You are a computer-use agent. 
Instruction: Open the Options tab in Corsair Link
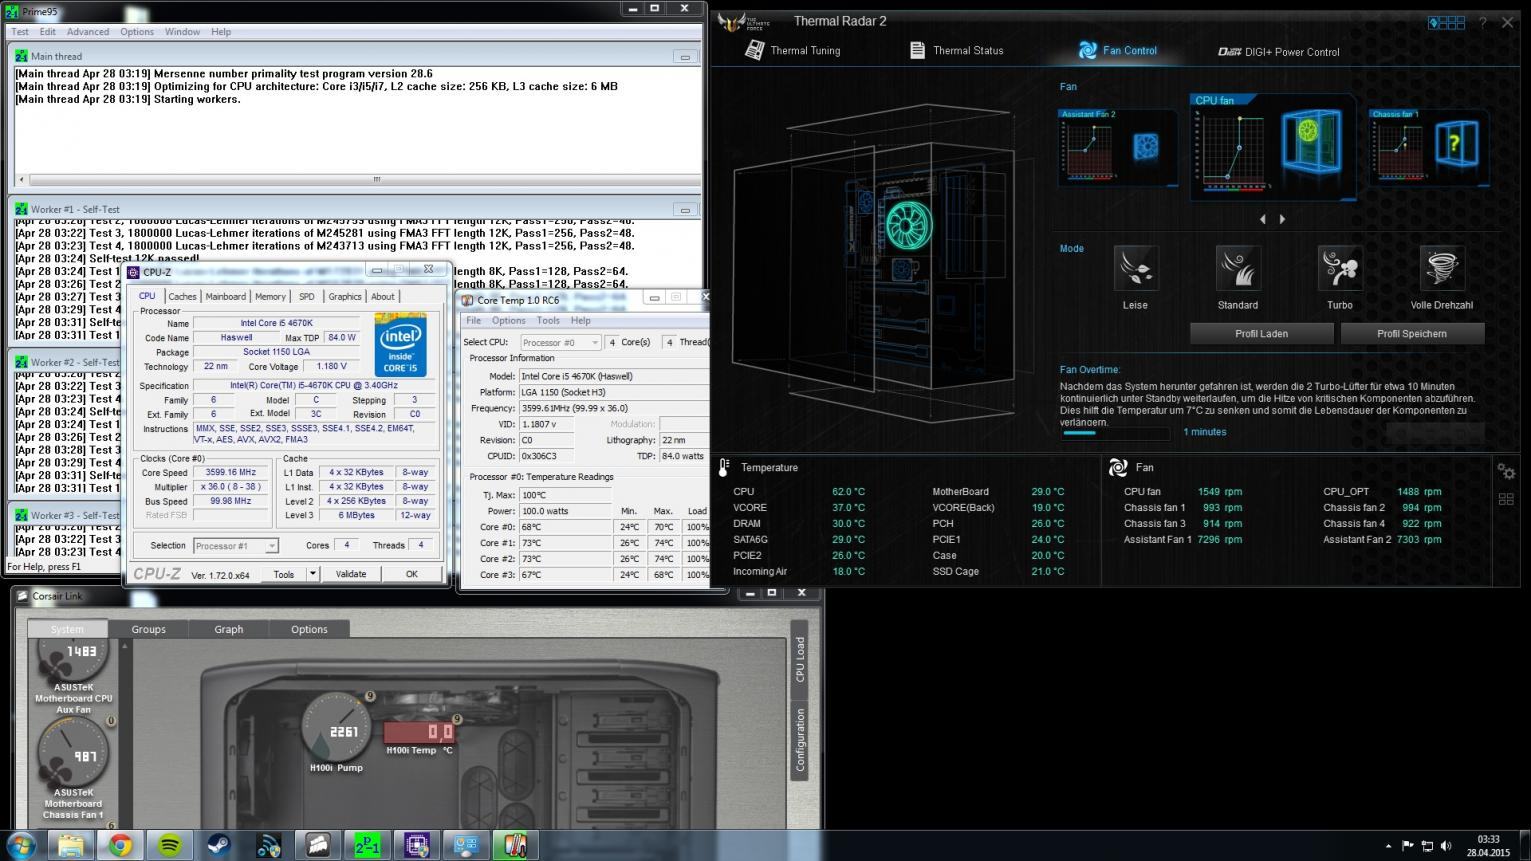pos(309,629)
